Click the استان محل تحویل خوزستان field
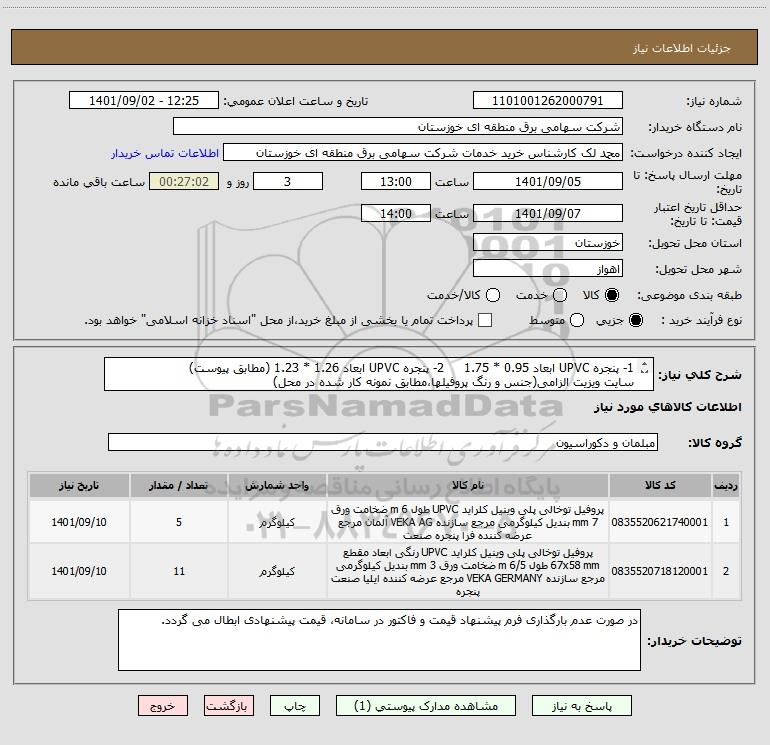 tap(548, 243)
